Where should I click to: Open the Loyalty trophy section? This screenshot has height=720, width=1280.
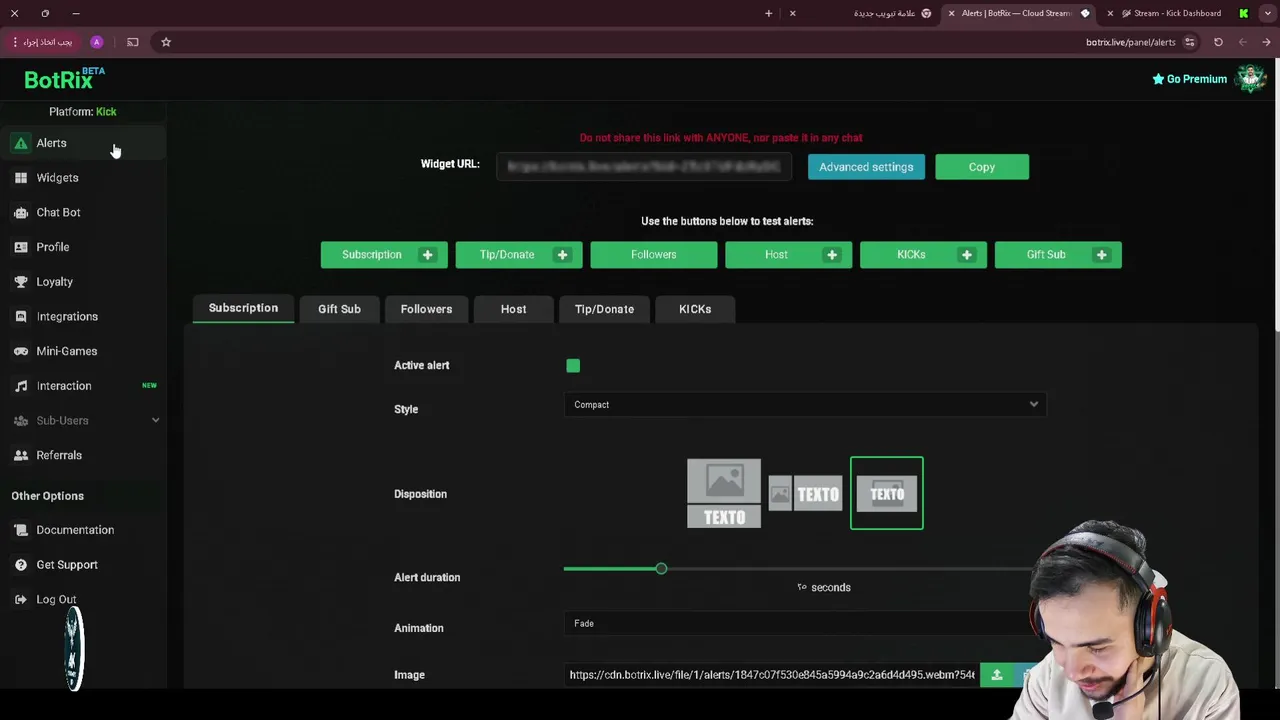54,282
